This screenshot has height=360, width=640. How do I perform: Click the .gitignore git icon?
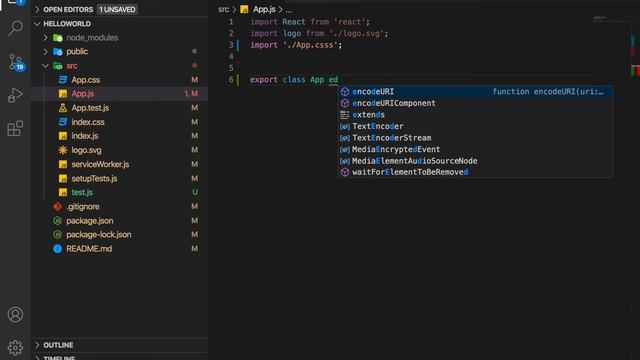click(58, 207)
